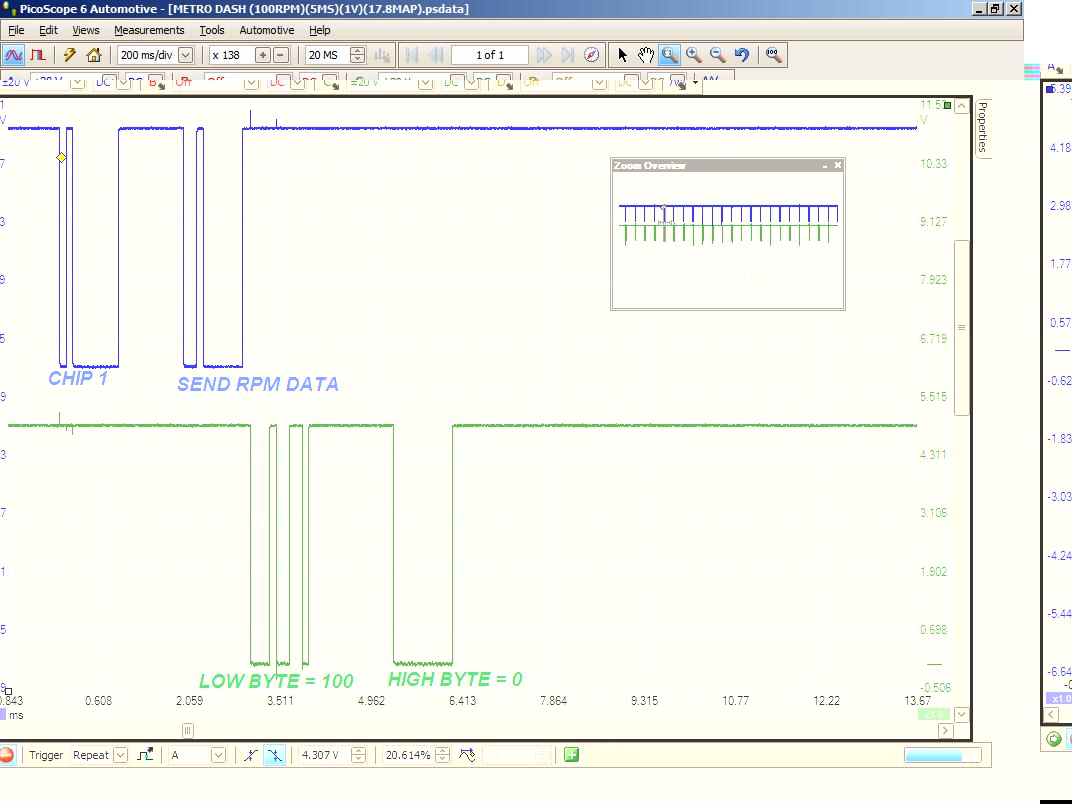This screenshot has height=804, width=1072.
Task: Select the window Zoom tool
Action: 669,55
